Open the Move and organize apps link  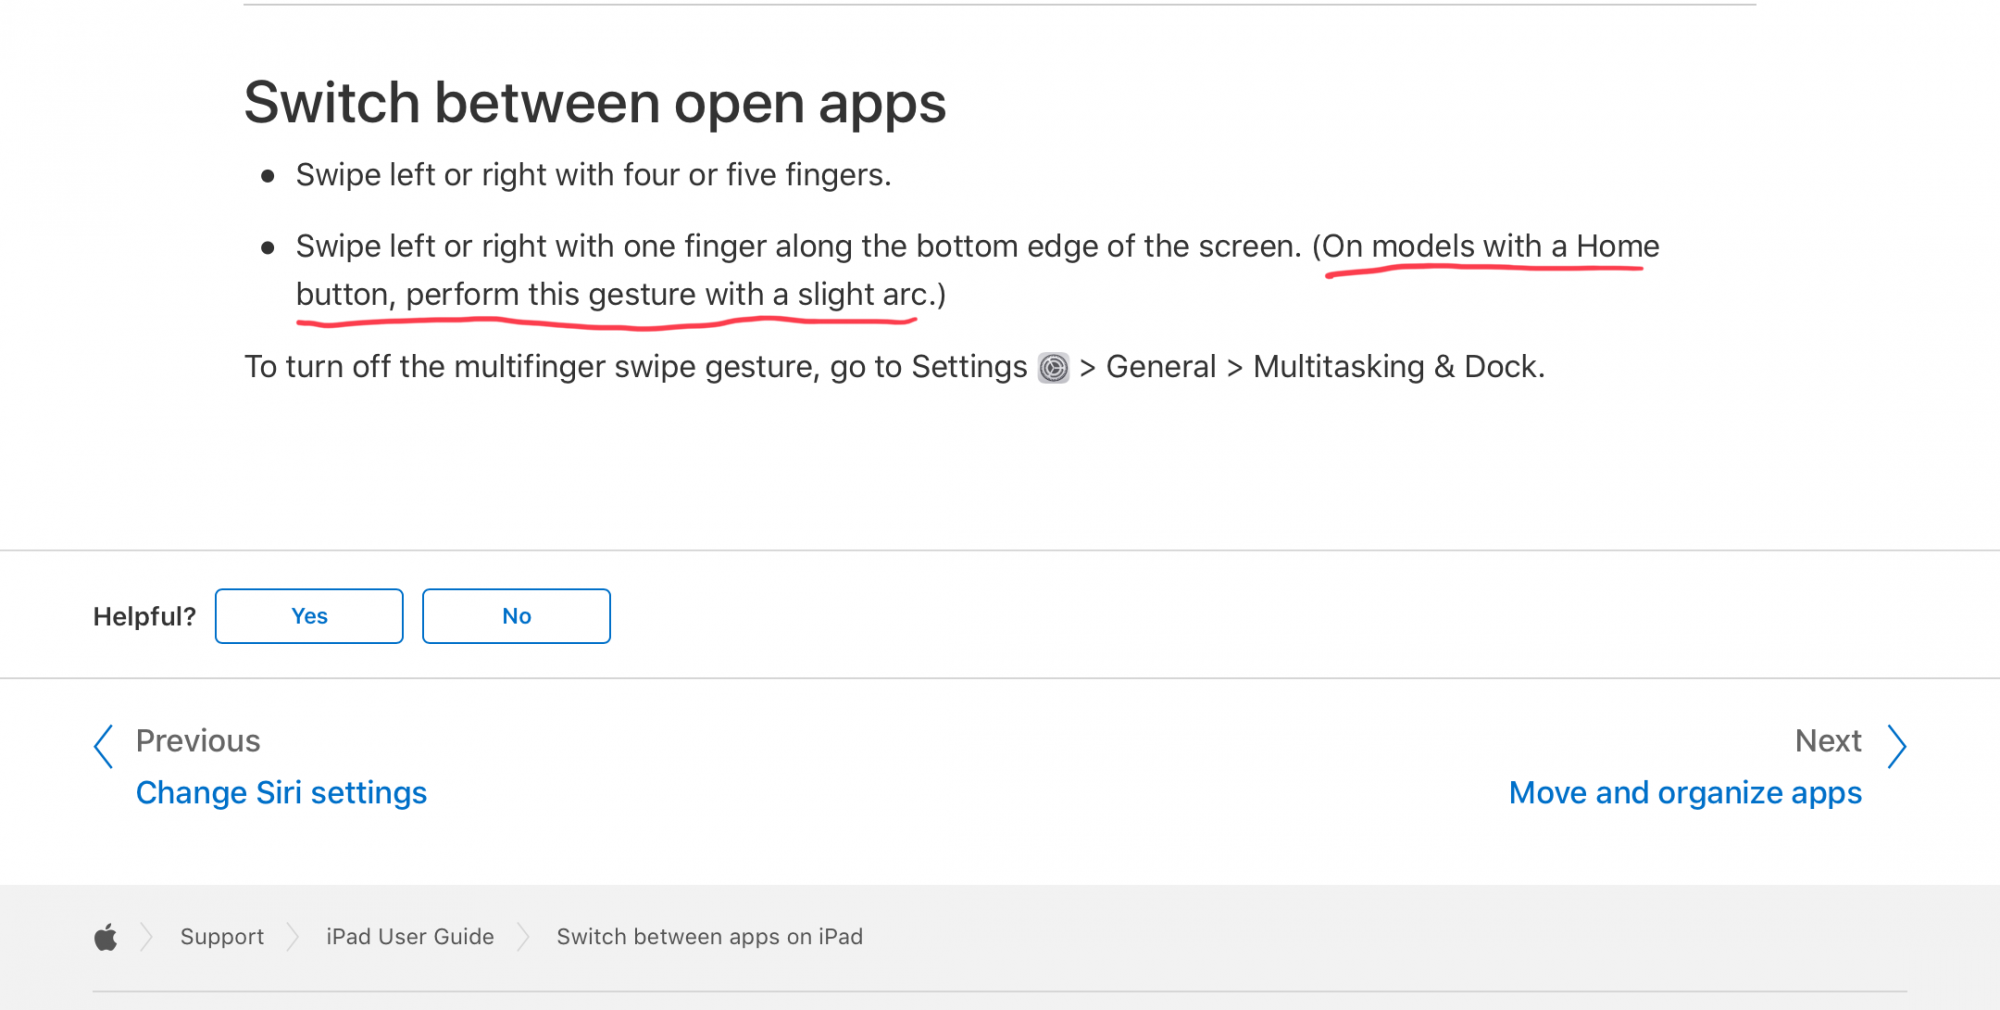coord(1685,793)
